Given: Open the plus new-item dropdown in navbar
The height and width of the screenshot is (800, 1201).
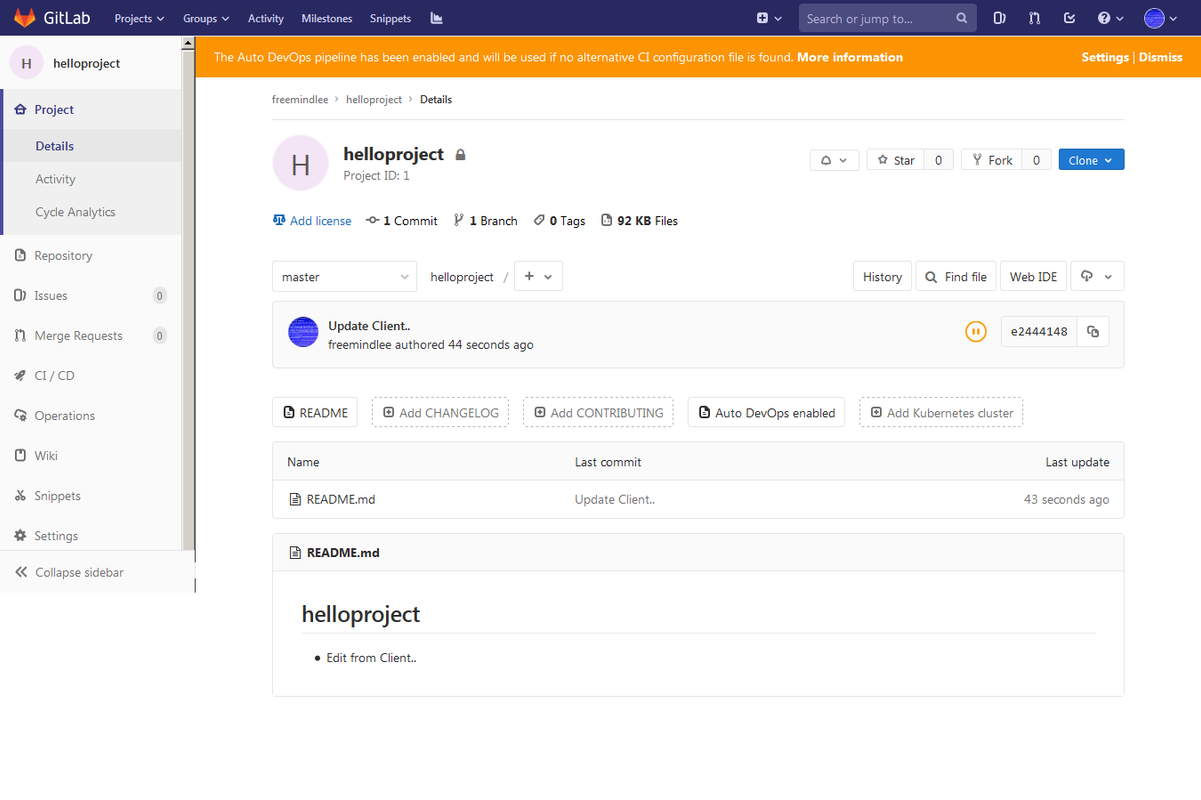Looking at the screenshot, I should tap(768, 18).
